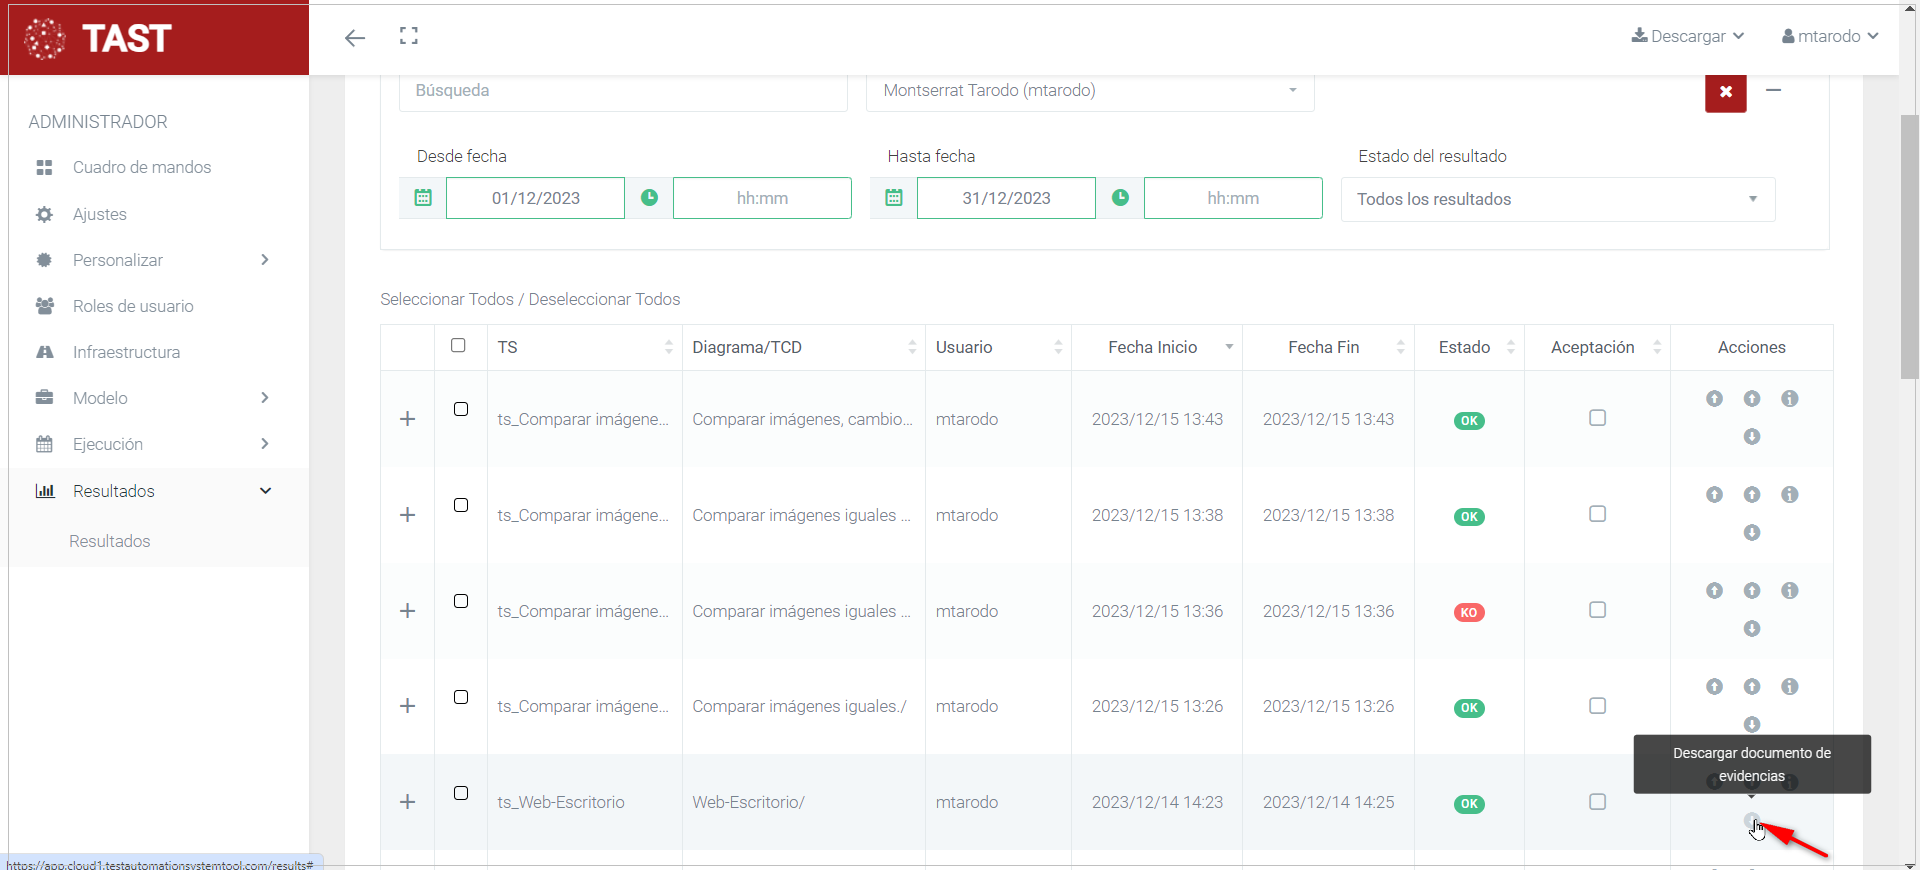Click the red clear filters X button
The width and height of the screenshot is (1920, 870).
(1725, 92)
